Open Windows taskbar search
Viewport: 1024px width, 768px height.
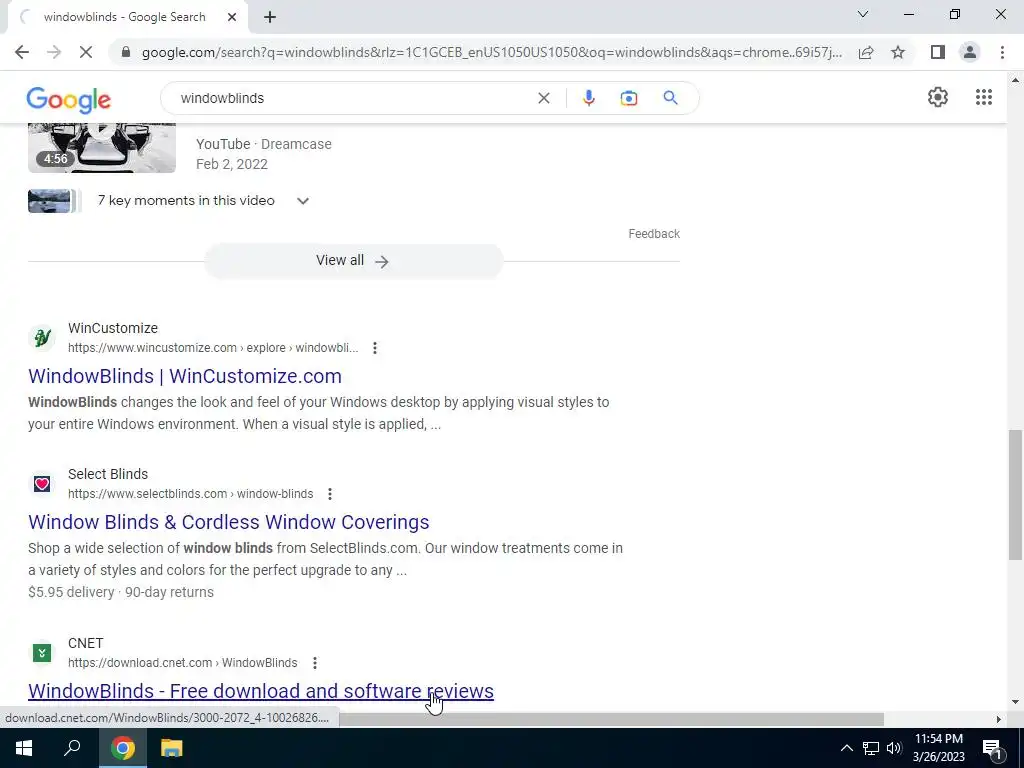72,748
